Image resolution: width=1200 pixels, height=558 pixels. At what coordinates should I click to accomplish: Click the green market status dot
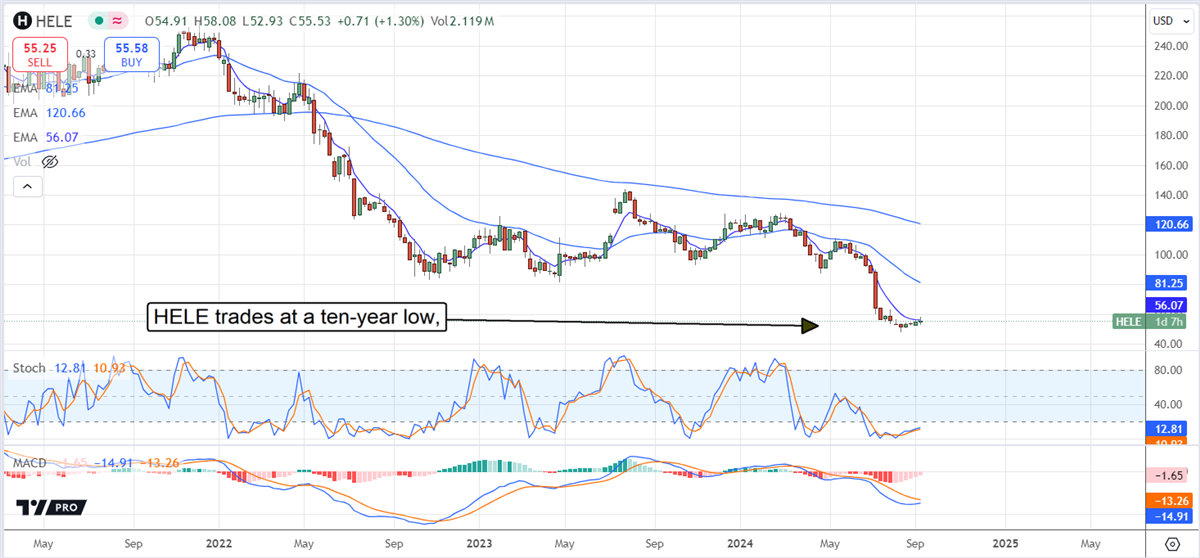[98, 20]
